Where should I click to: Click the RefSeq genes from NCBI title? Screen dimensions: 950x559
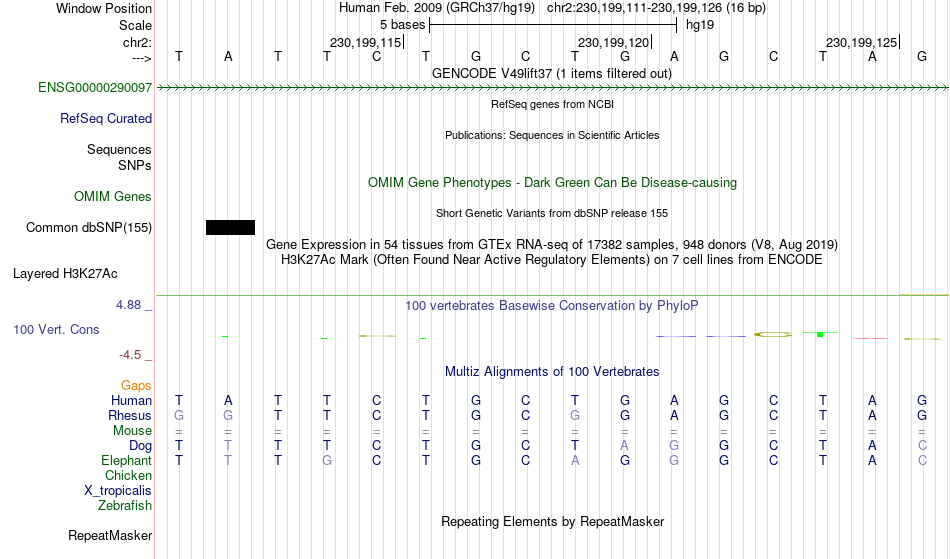[553, 105]
